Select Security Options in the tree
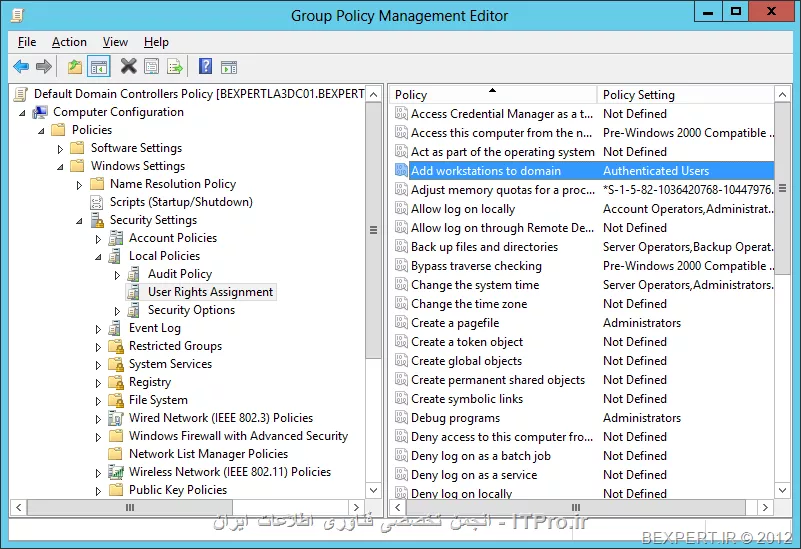Image resolution: width=801 pixels, height=549 pixels. [x=191, y=310]
